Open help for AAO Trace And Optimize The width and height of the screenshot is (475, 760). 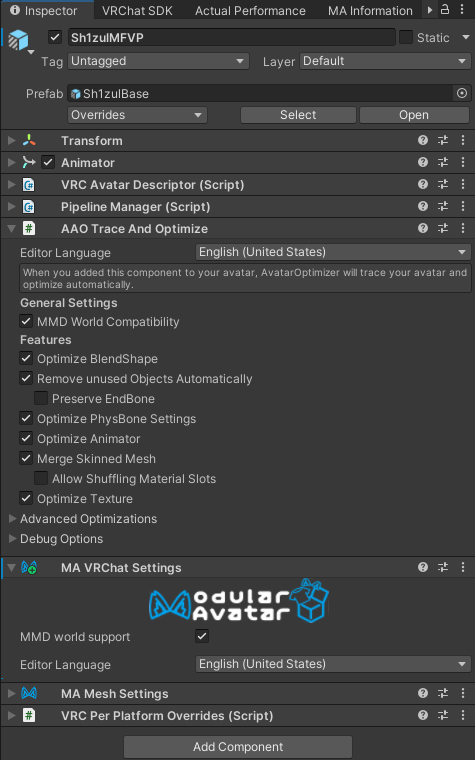pyautogui.click(x=423, y=228)
